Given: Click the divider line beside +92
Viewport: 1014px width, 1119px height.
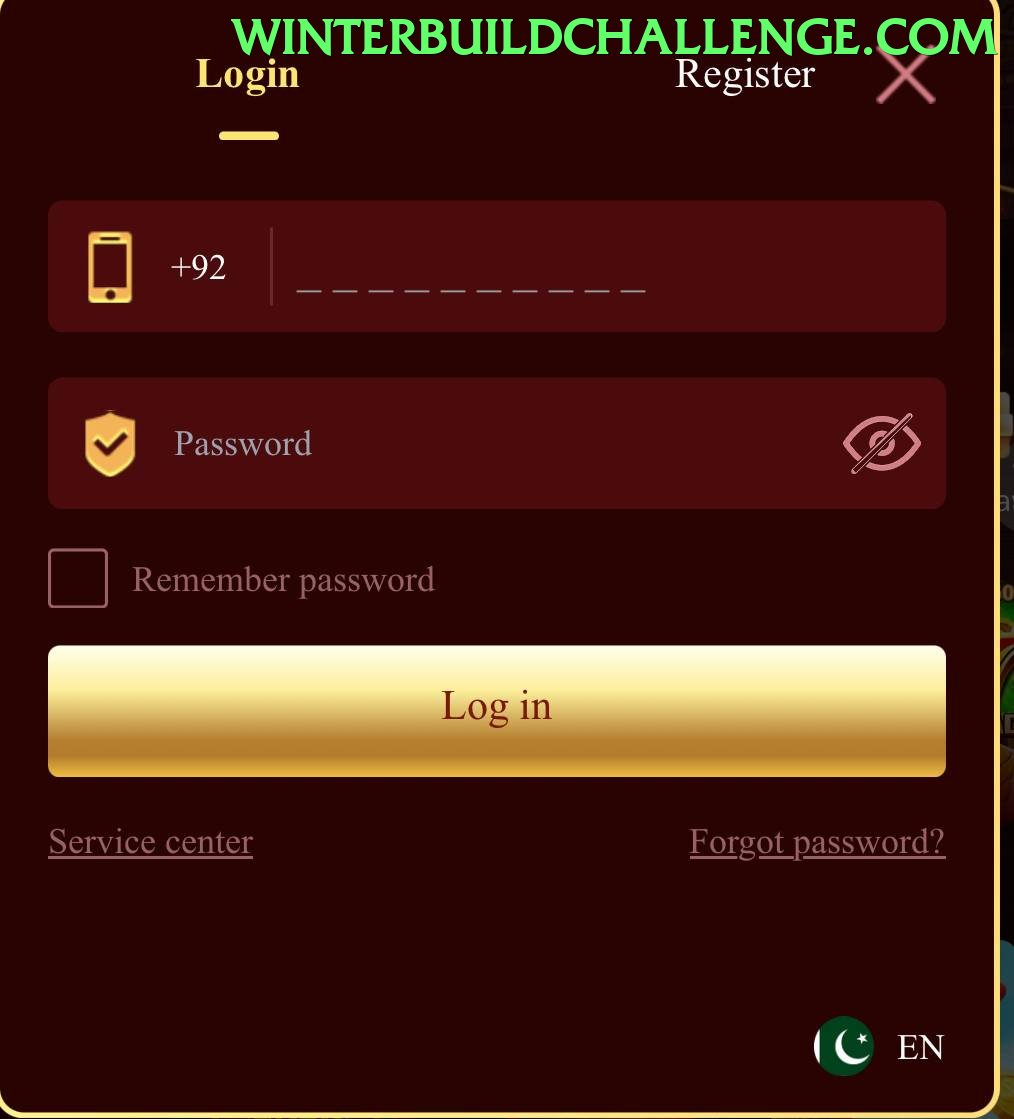Looking at the screenshot, I should coord(271,267).
